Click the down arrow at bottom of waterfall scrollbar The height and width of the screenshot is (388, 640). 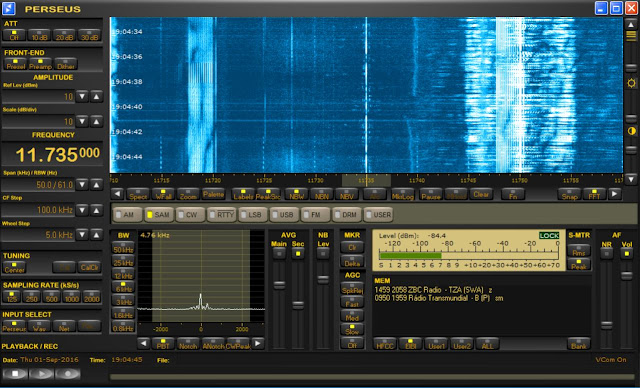coord(631,179)
